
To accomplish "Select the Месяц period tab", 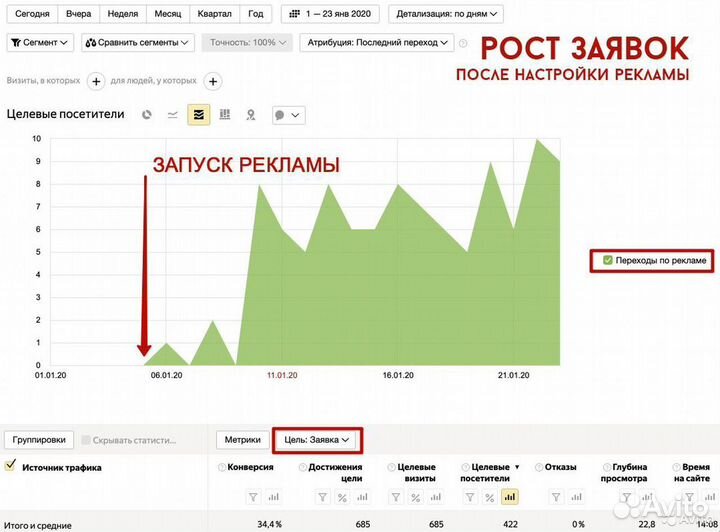I will pos(168,14).
